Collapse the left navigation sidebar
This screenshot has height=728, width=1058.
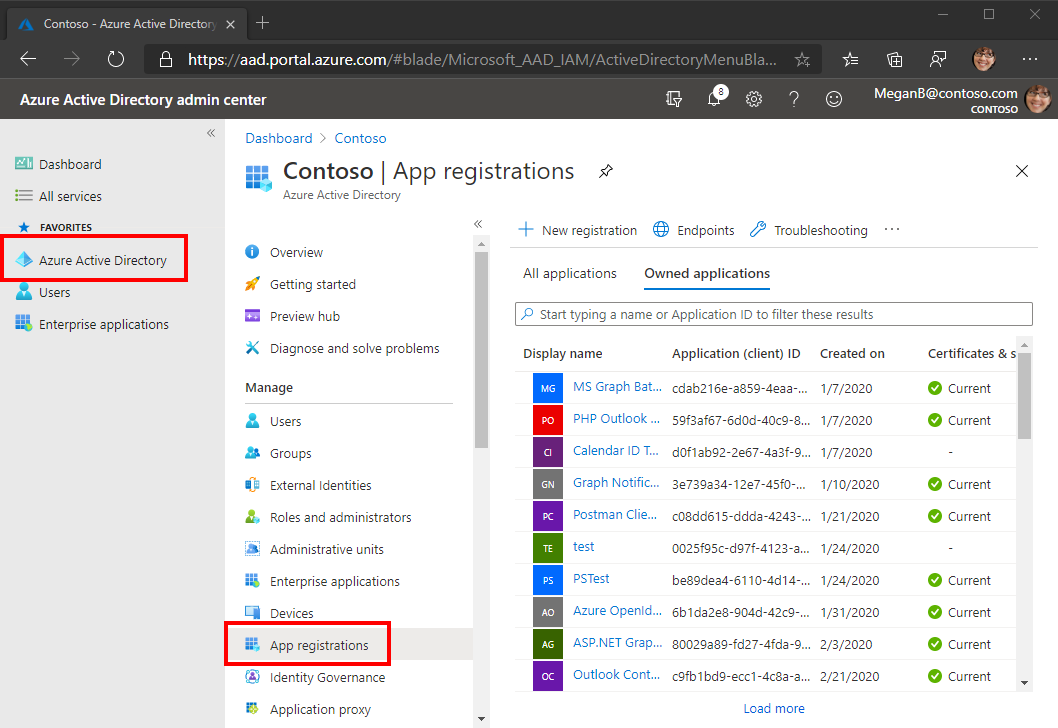[x=211, y=133]
